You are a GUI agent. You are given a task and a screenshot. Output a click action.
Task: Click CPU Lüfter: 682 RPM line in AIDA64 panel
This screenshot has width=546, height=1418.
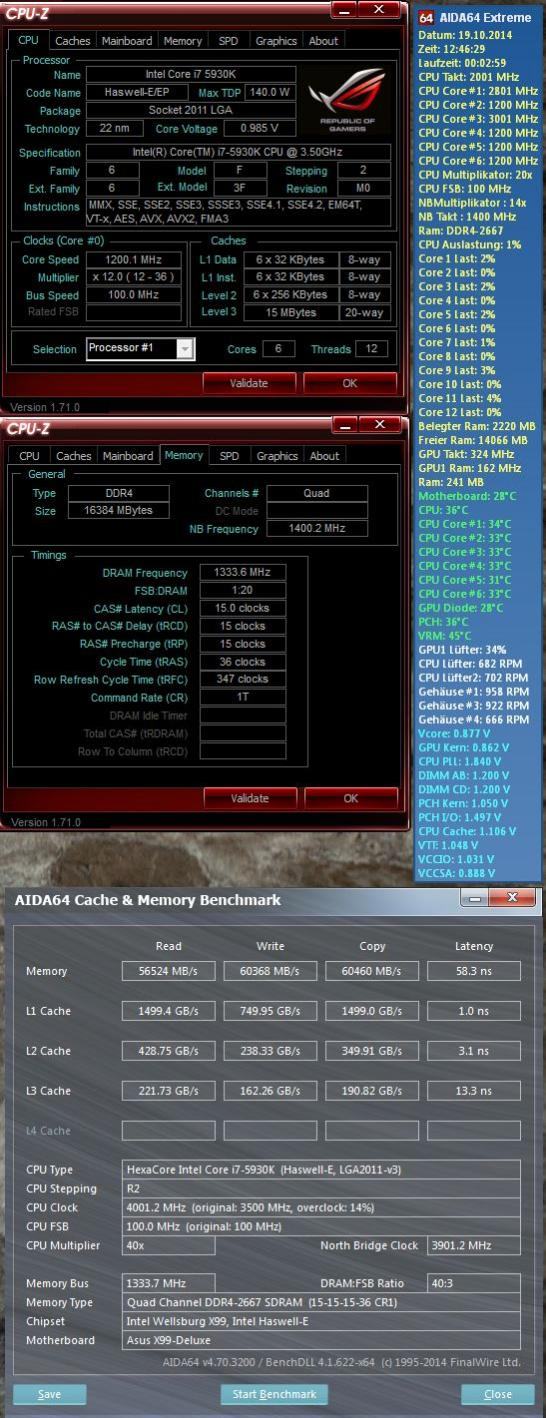click(470, 663)
